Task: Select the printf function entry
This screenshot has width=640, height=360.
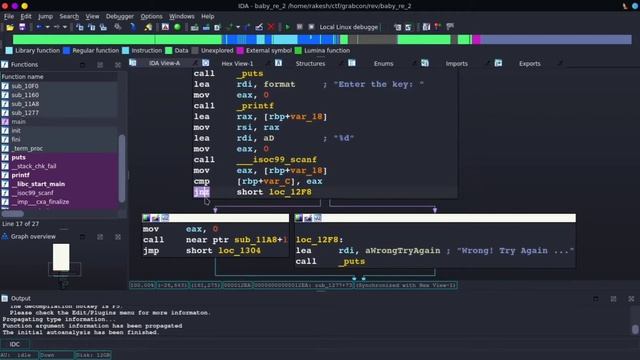Action: point(59,175)
